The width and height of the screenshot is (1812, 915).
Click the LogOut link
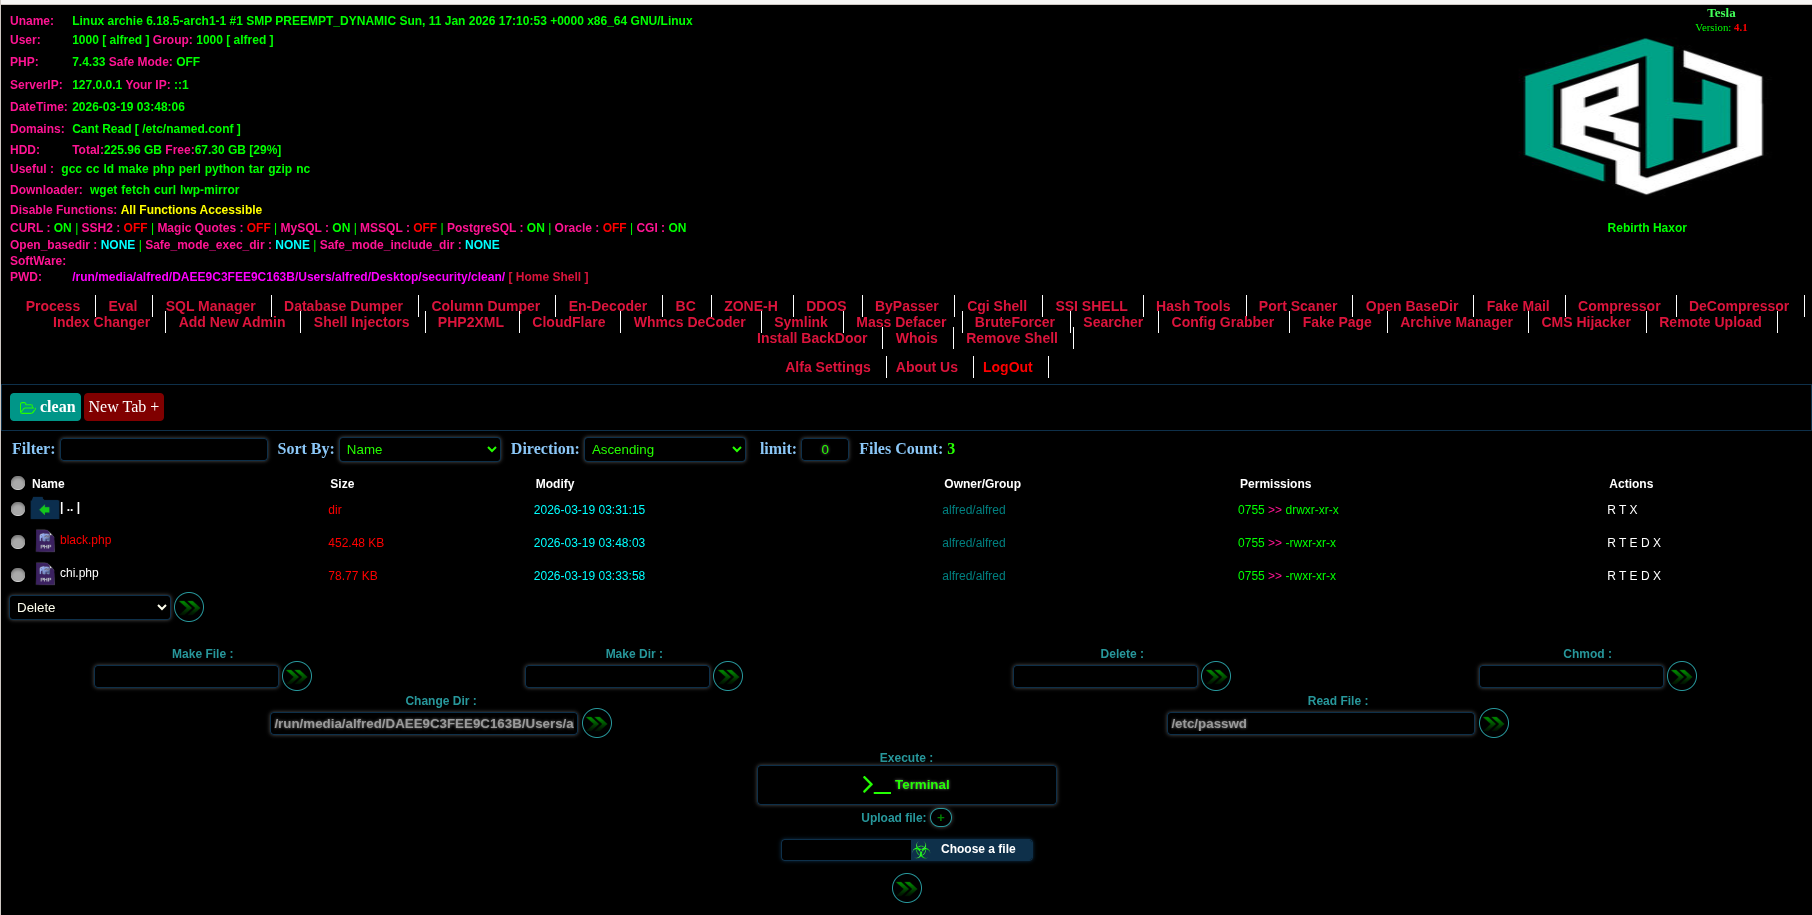(x=1008, y=367)
